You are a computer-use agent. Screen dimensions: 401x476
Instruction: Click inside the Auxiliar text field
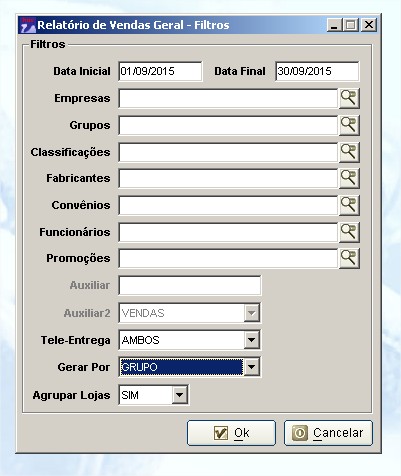point(190,285)
